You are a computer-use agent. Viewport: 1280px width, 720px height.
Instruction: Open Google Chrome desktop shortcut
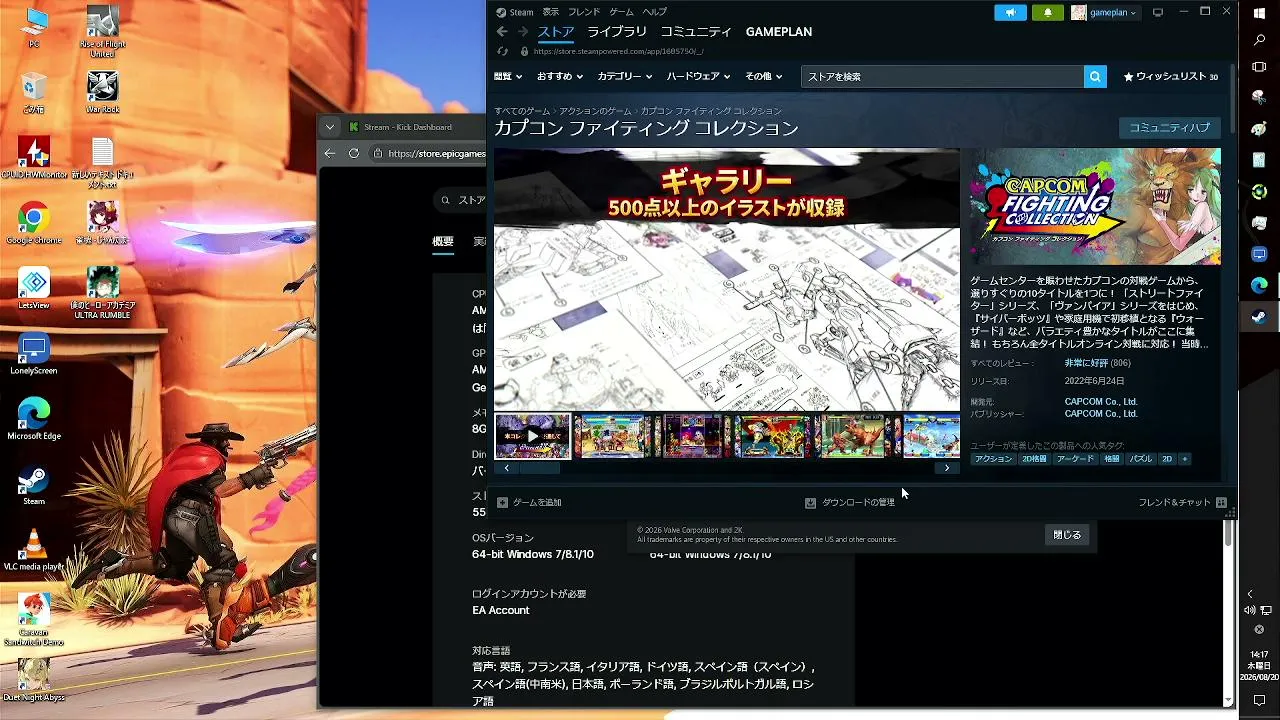[34, 223]
